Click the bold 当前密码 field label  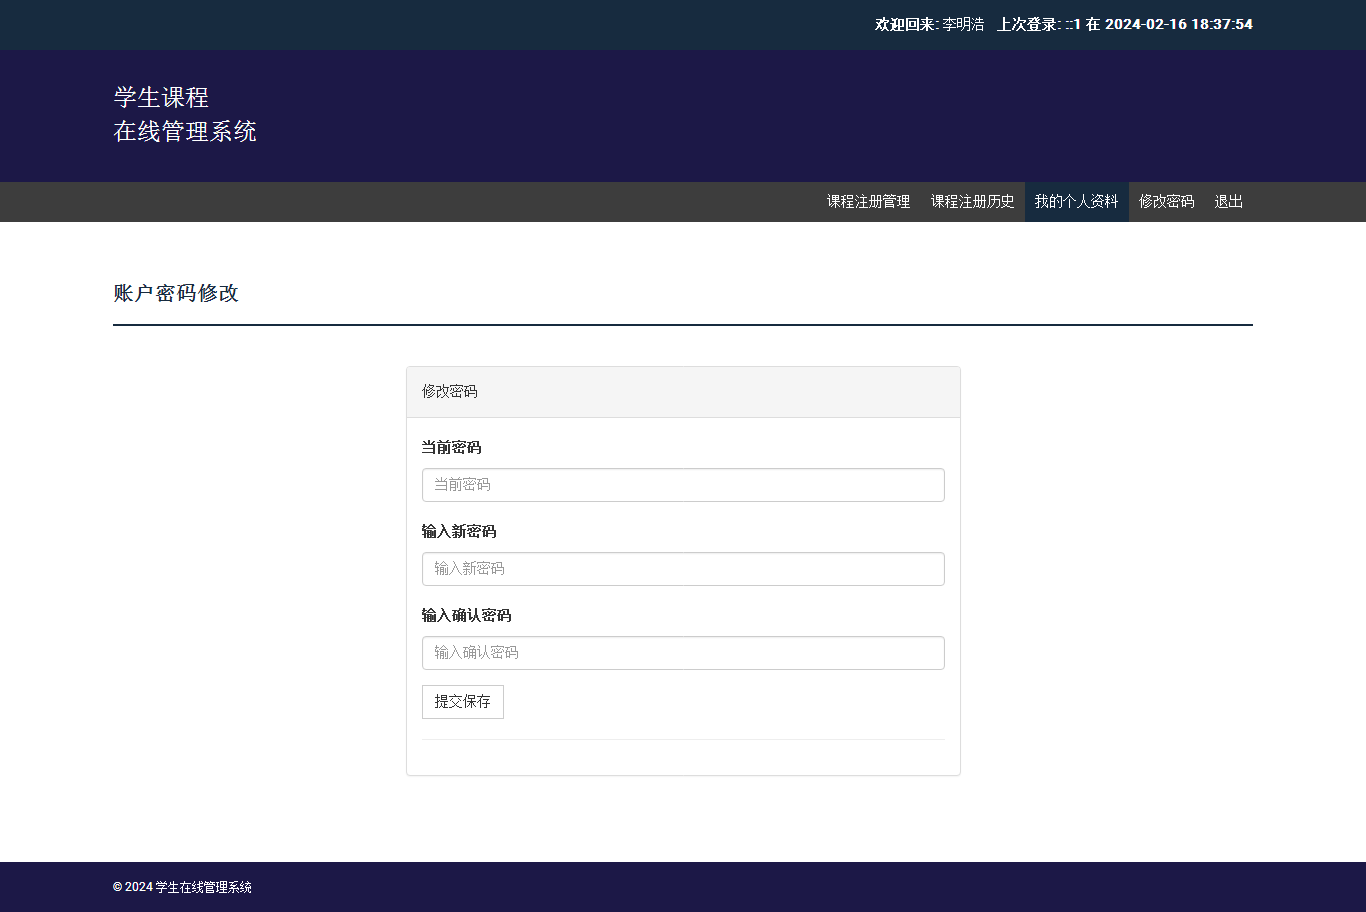tap(451, 448)
